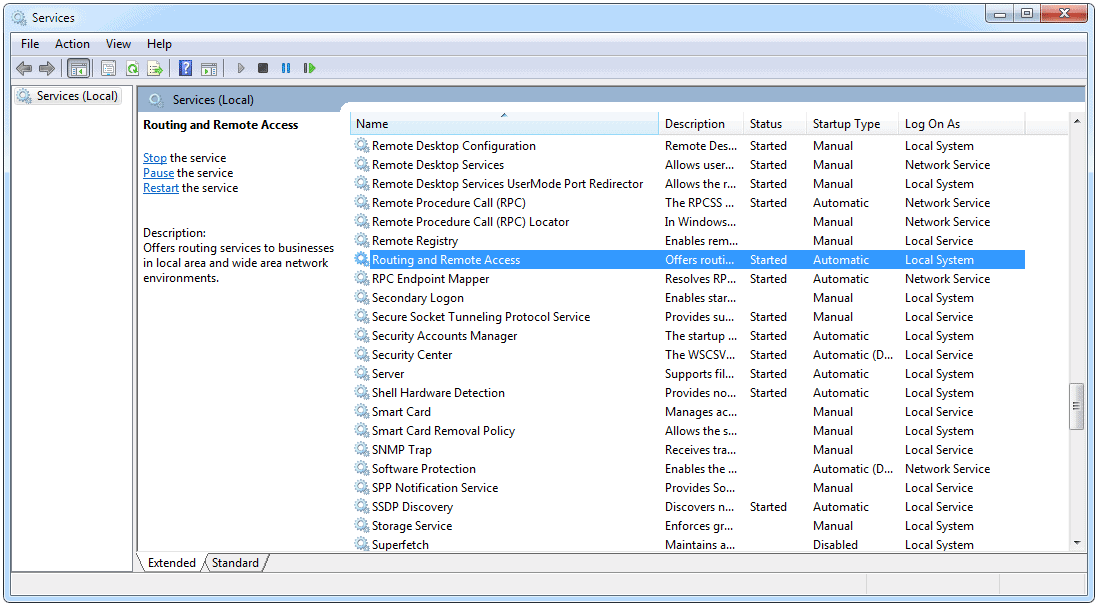This screenshot has width=1097, height=606.
Task: Sort by the Name column header
Action: [504, 124]
